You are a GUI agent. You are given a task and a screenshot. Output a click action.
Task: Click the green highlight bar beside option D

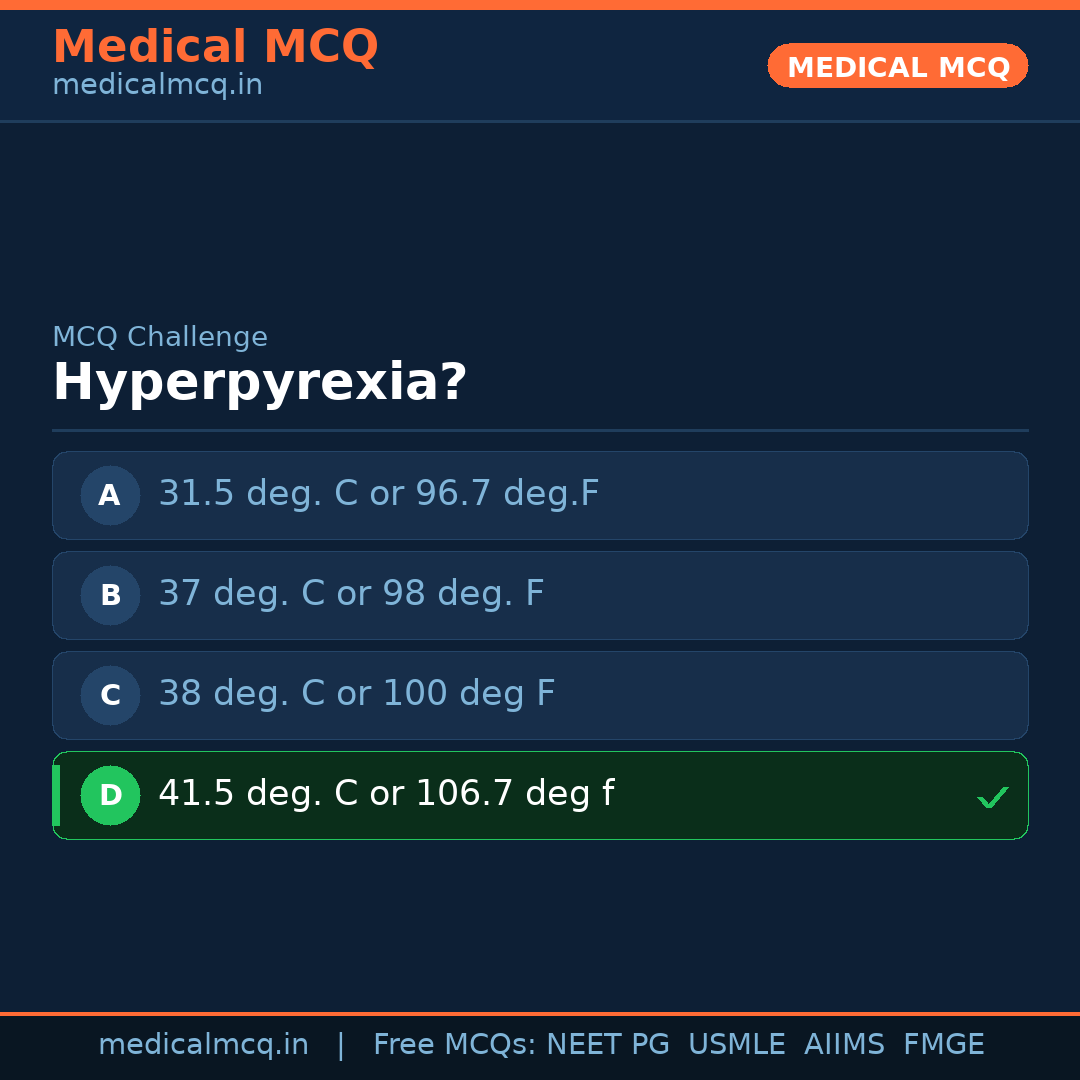tap(55, 795)
